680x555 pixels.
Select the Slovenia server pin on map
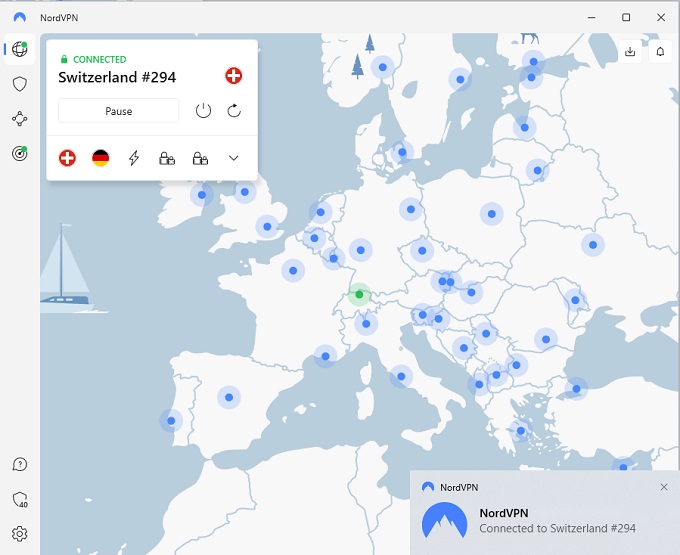point(422,315)
